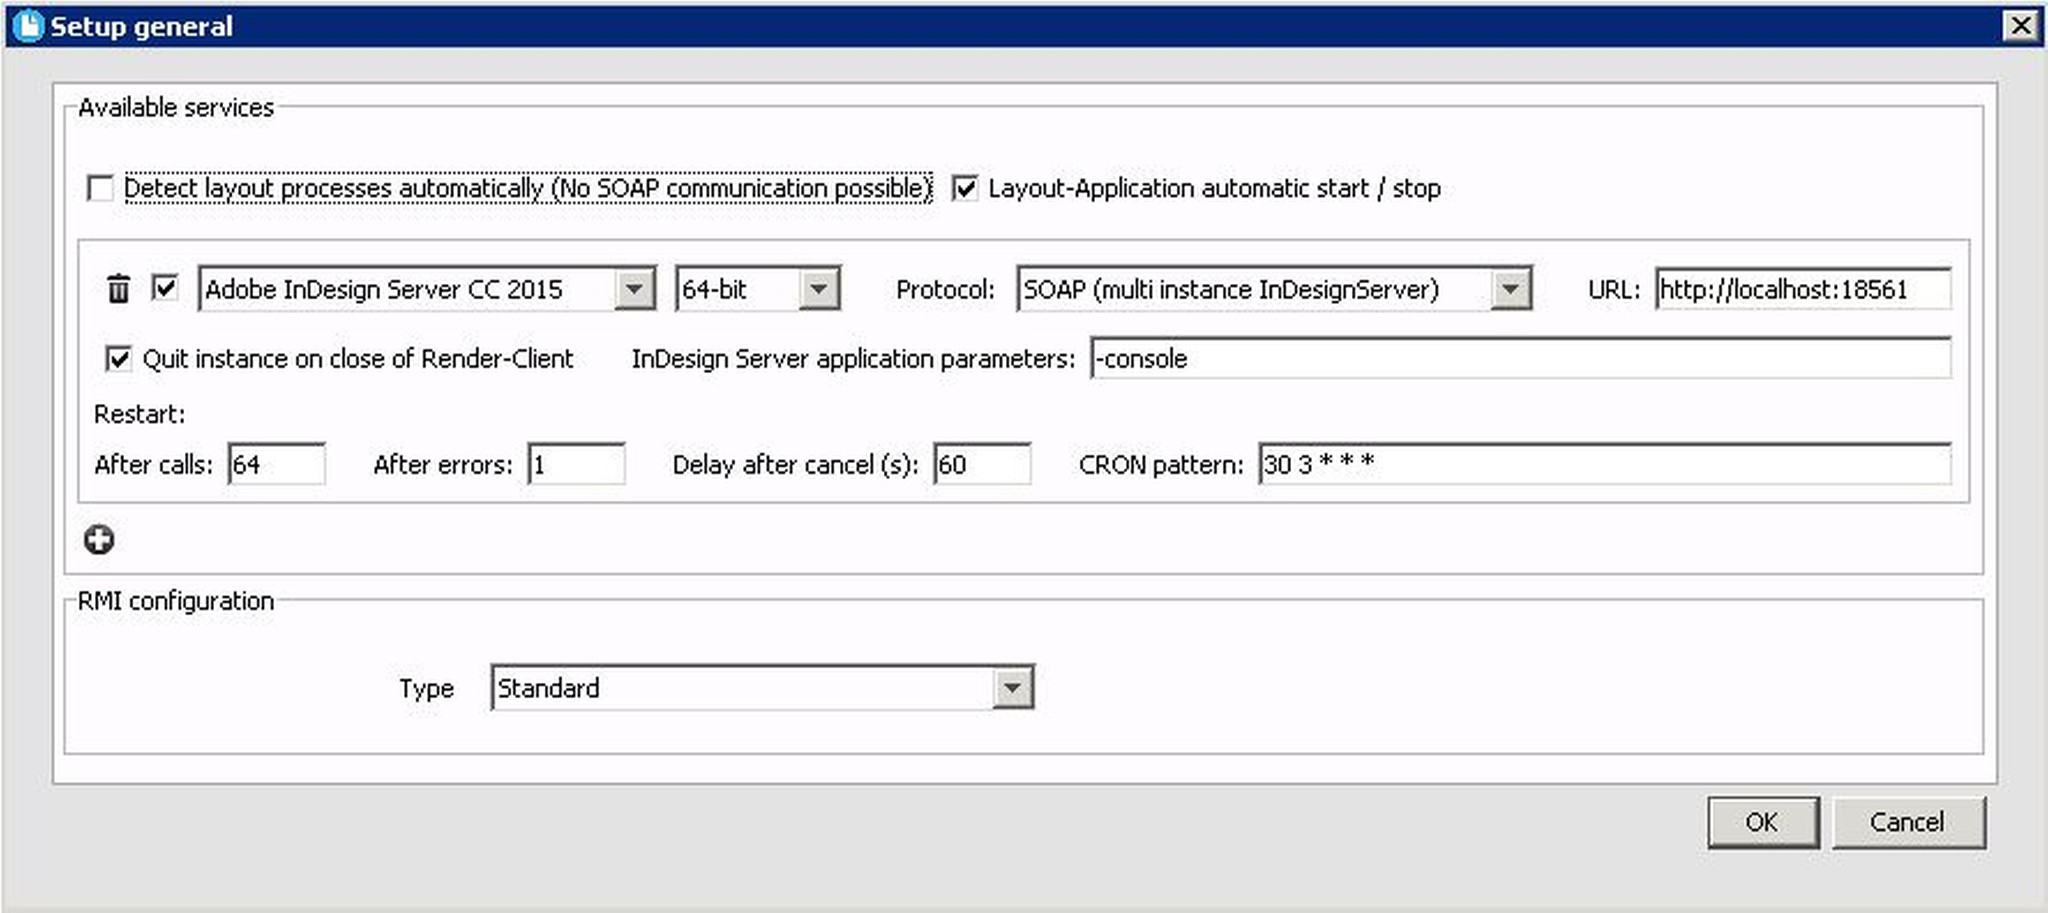2048x913 pixels.
Task: Delete the InDesign Server service entry
Action: (118, 289)
